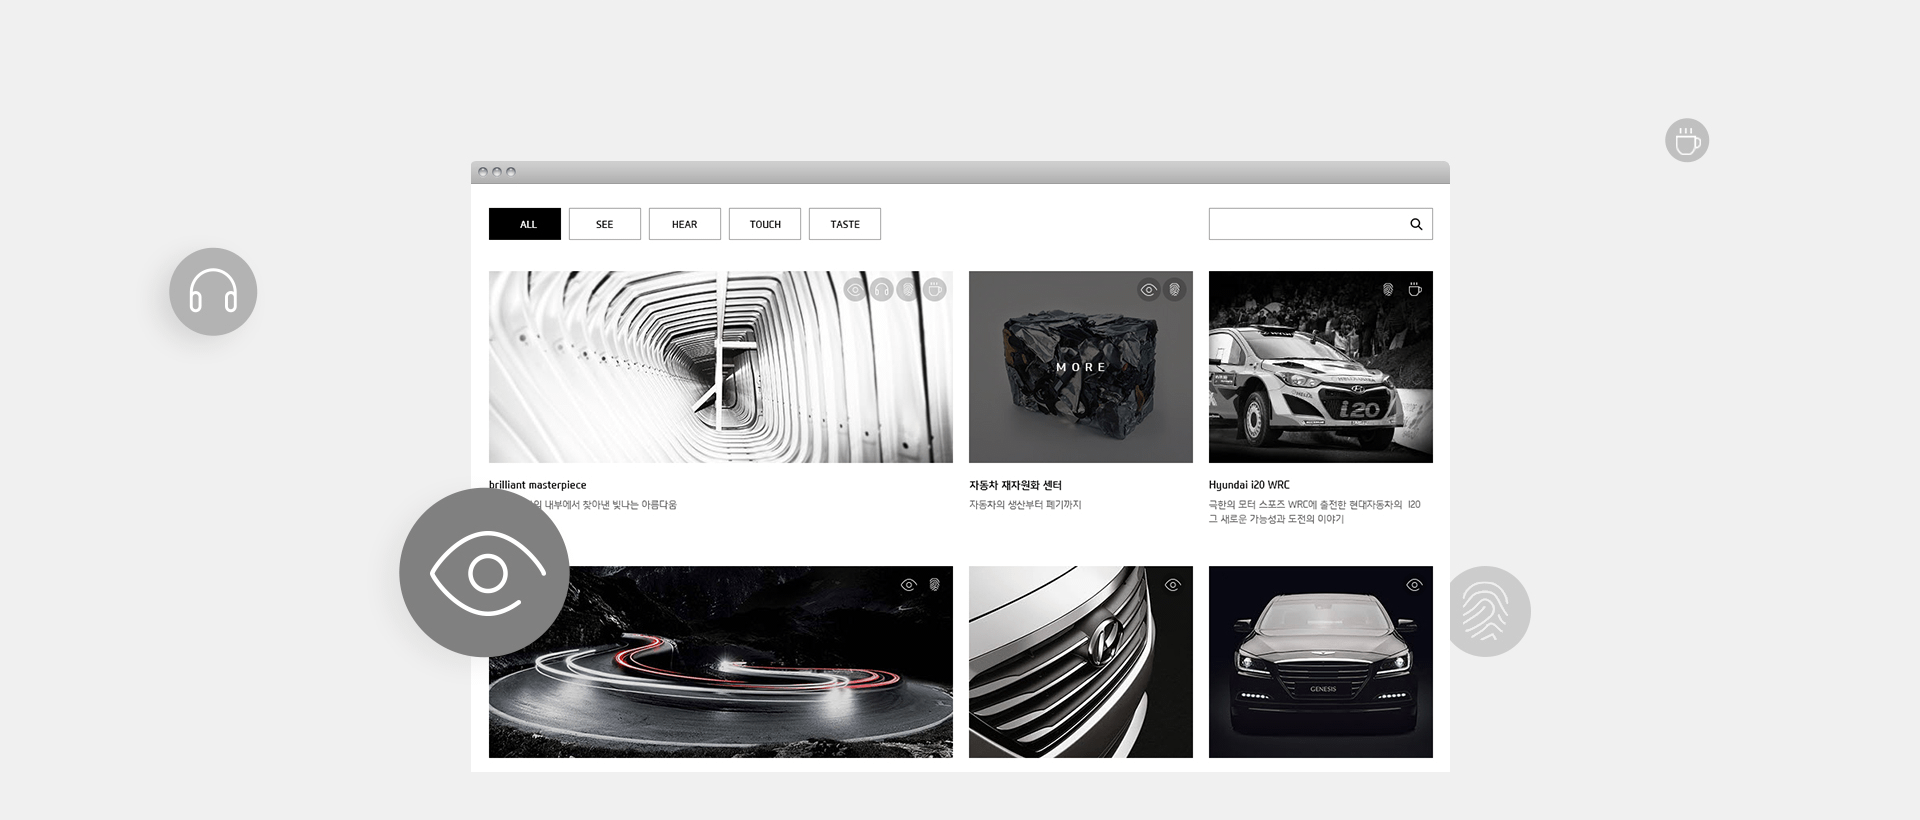Click fingerprint icon on recycling center card
This screenshot has width=1920, height=820.
(x=1175, y=290)
